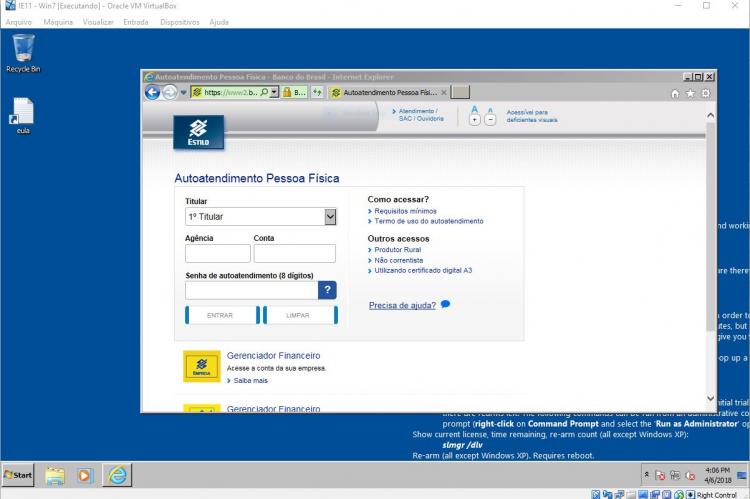Click the page scrollbar down arrow
Screen dimensions: 750x499
(711, 399)
